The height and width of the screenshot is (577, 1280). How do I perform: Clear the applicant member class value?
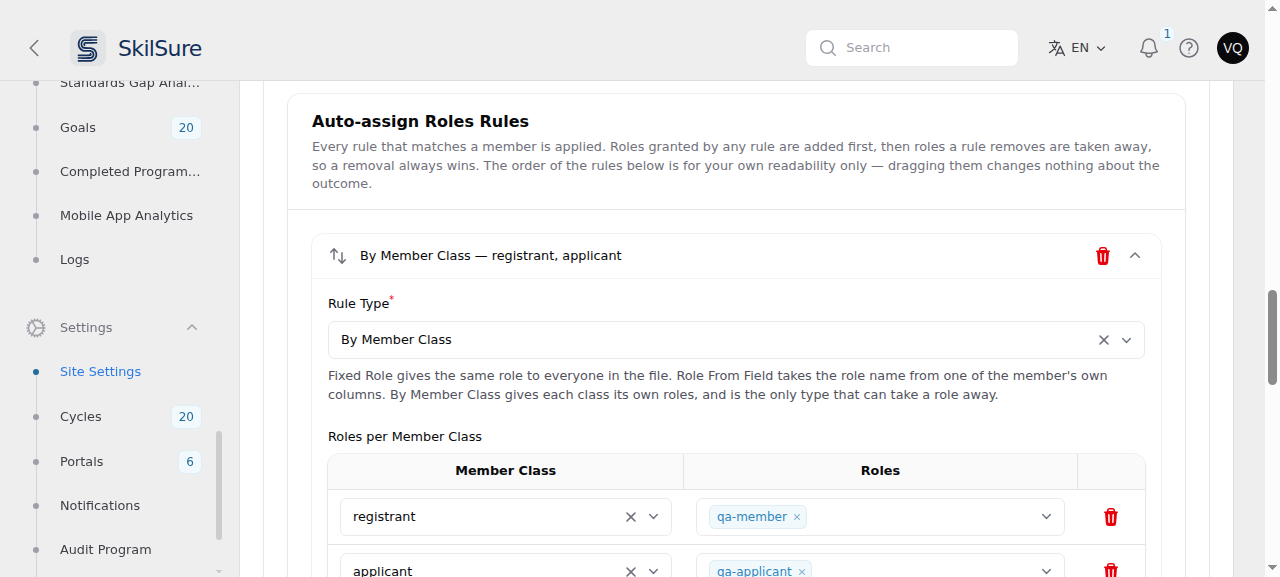(x=631, y=571)
